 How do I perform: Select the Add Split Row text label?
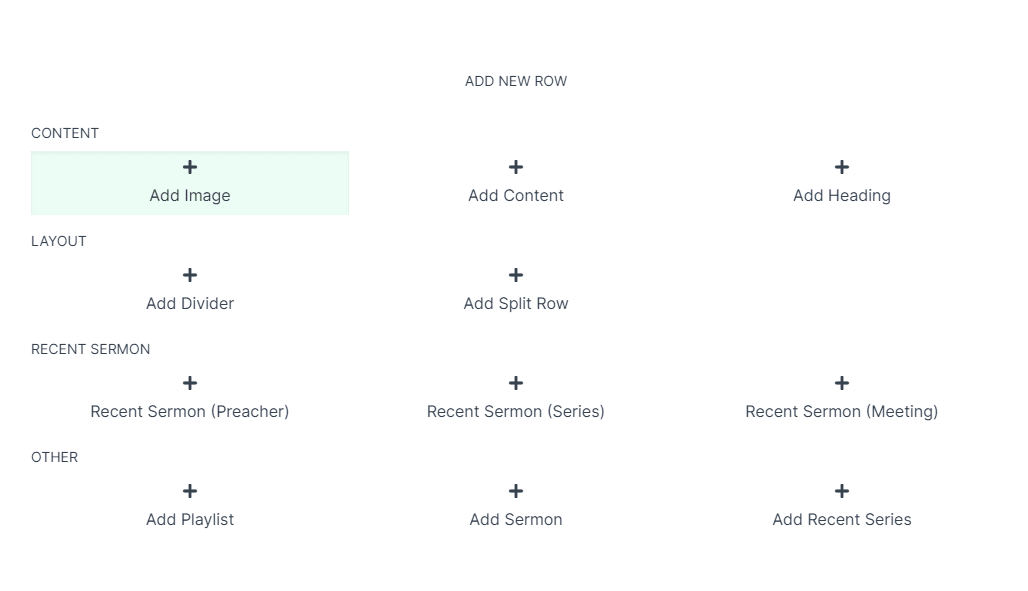(516, 304)
